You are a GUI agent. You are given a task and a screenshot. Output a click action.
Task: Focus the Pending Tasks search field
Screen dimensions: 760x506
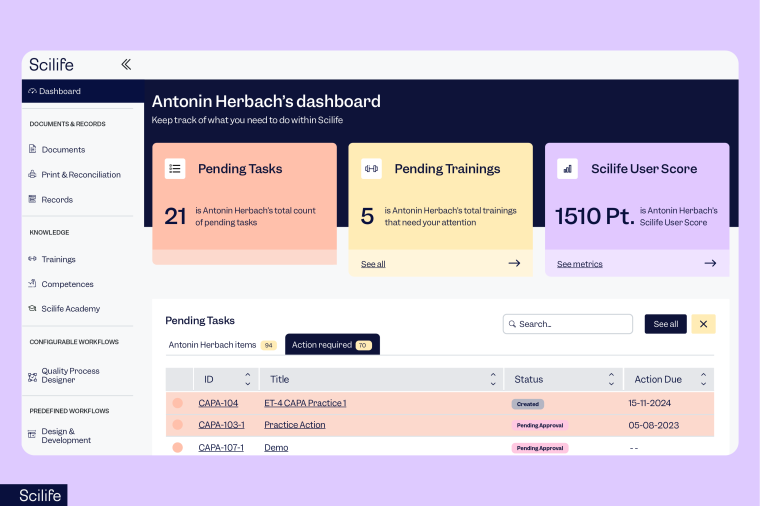pyautogui.click(x=568, y=324)
